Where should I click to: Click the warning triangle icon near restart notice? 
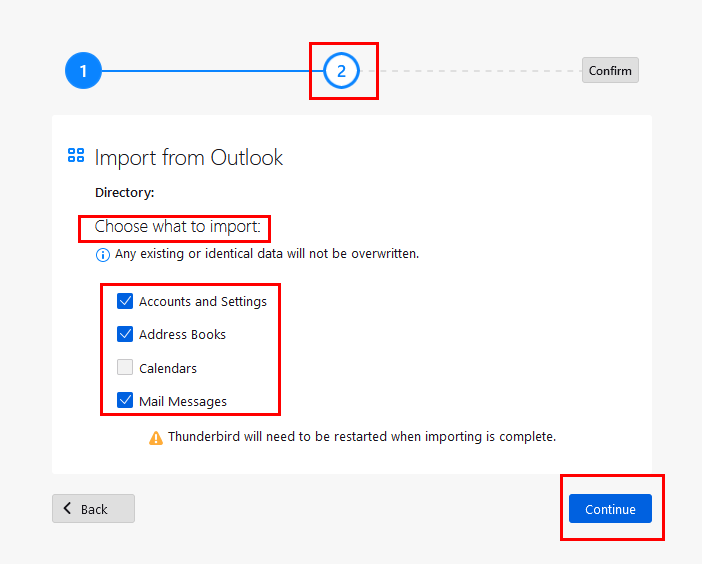[156, 438]
